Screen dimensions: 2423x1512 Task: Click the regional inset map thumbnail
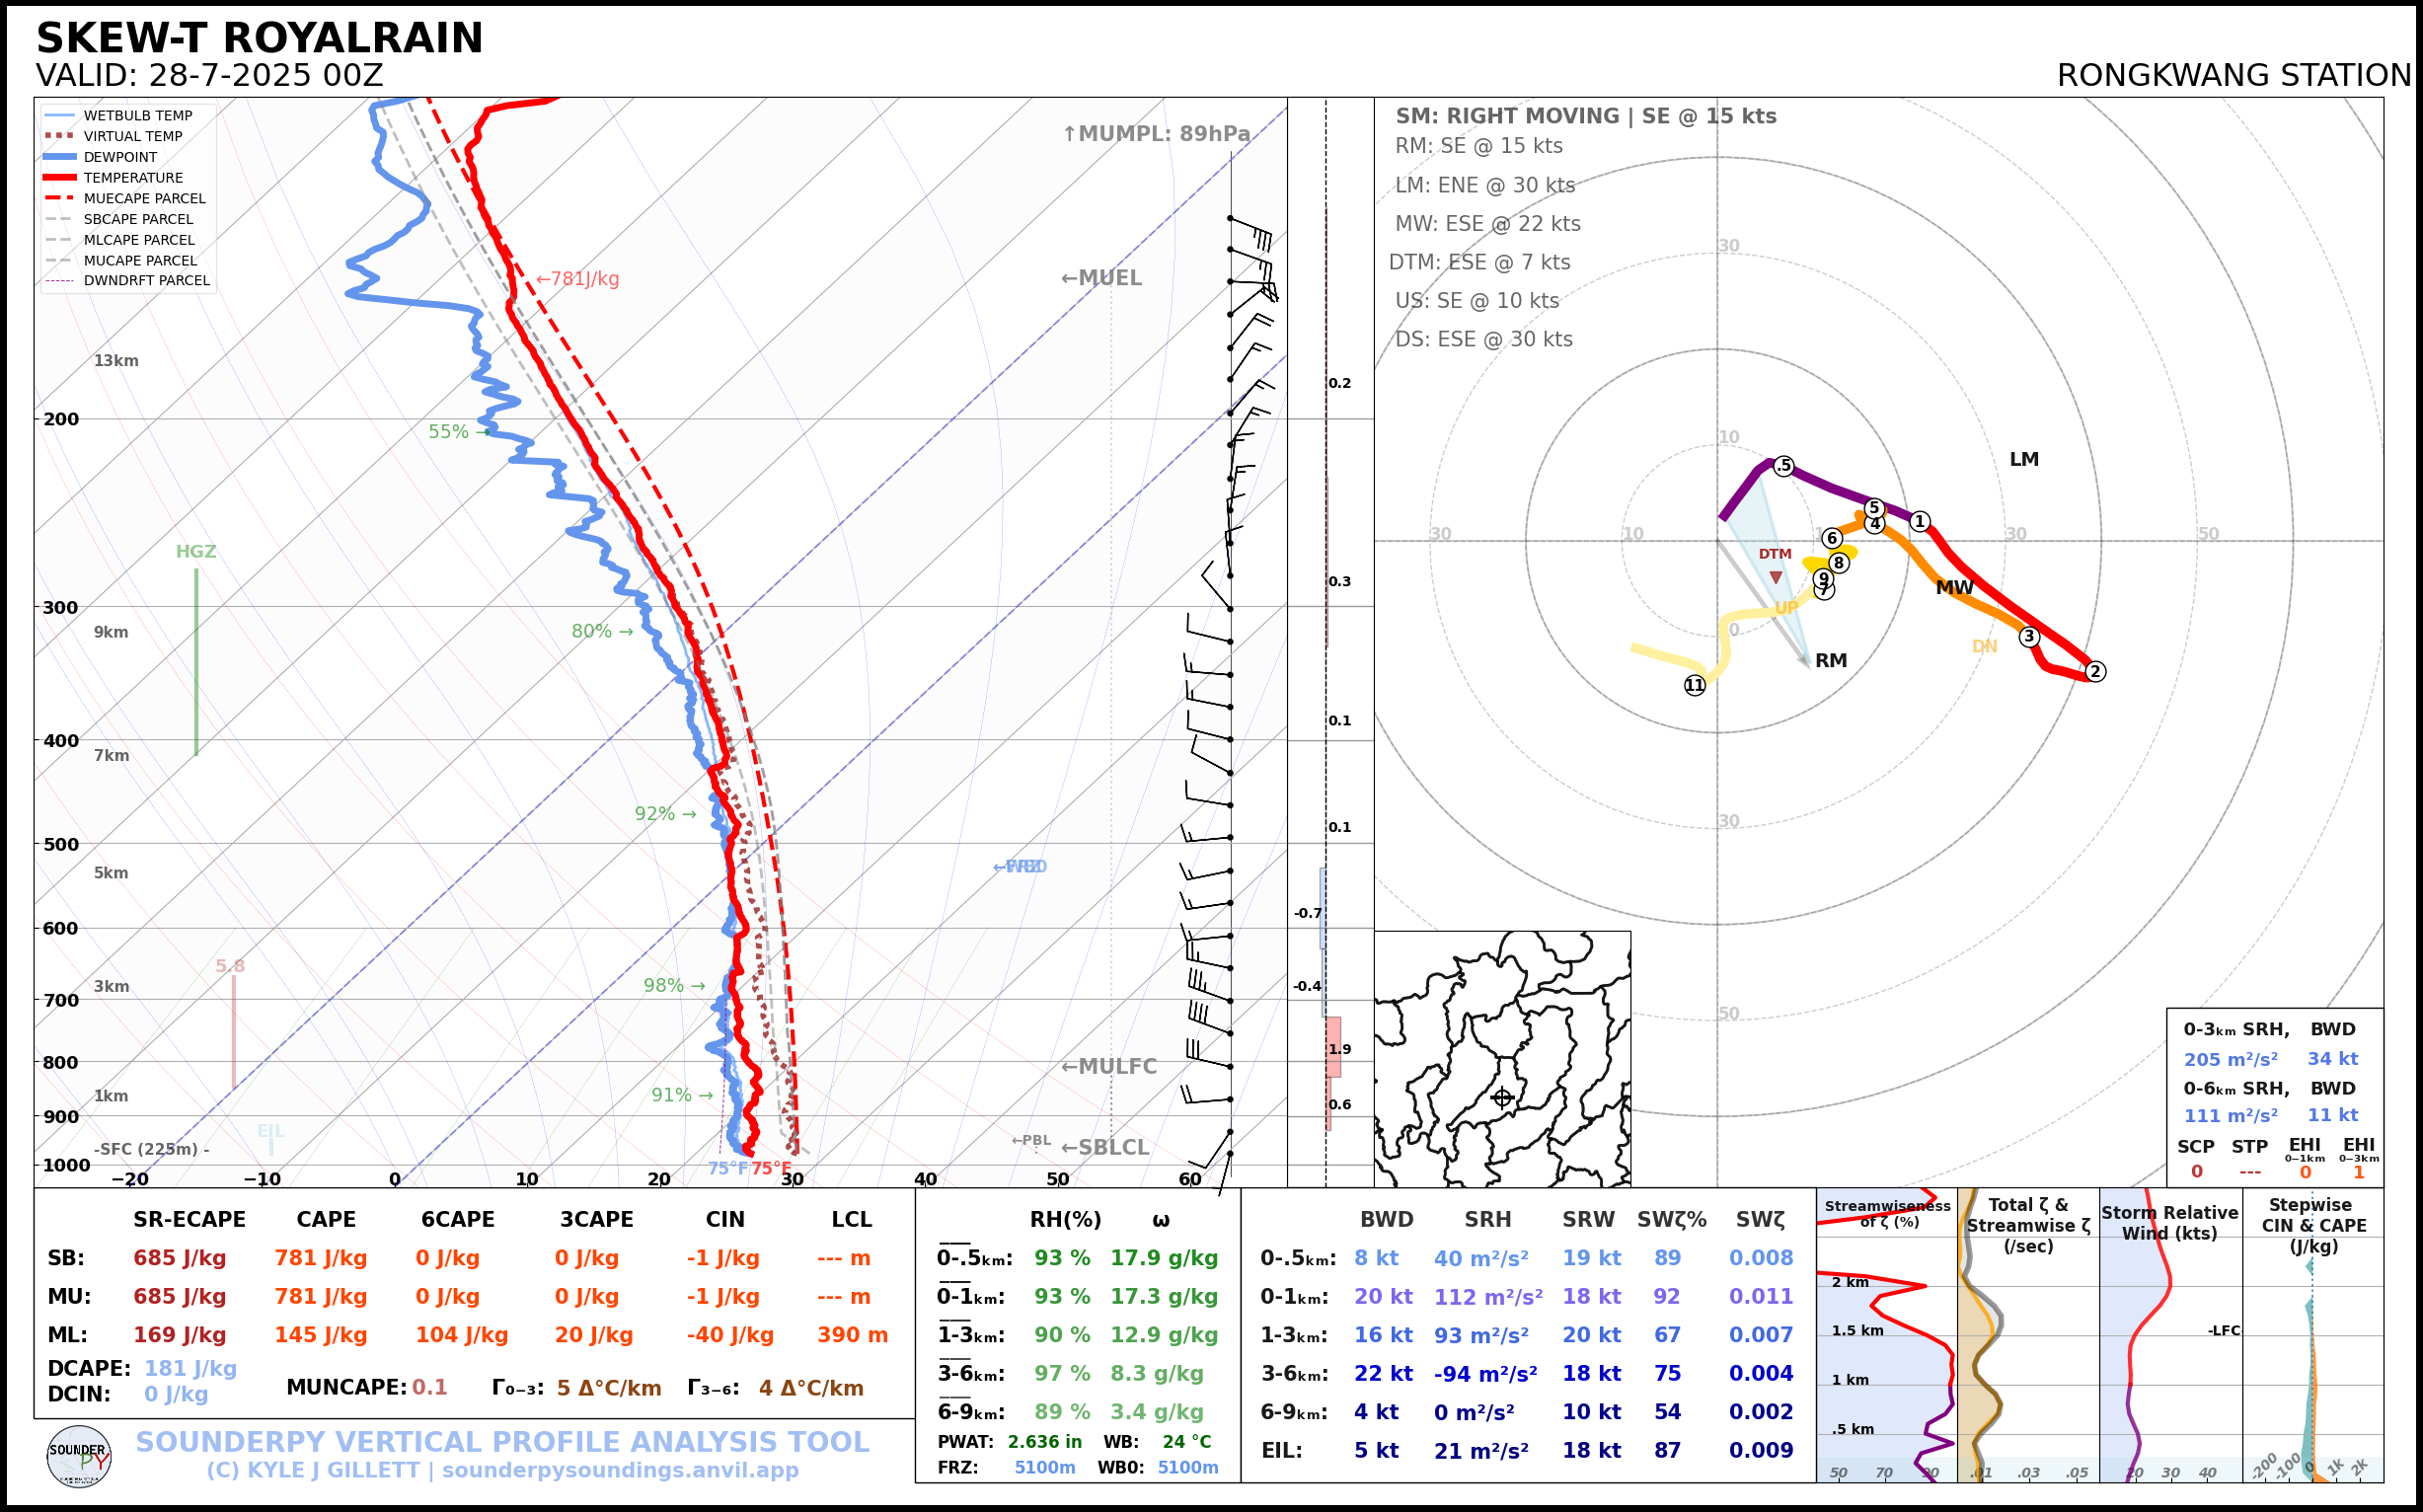[x=1502, y=1058]
